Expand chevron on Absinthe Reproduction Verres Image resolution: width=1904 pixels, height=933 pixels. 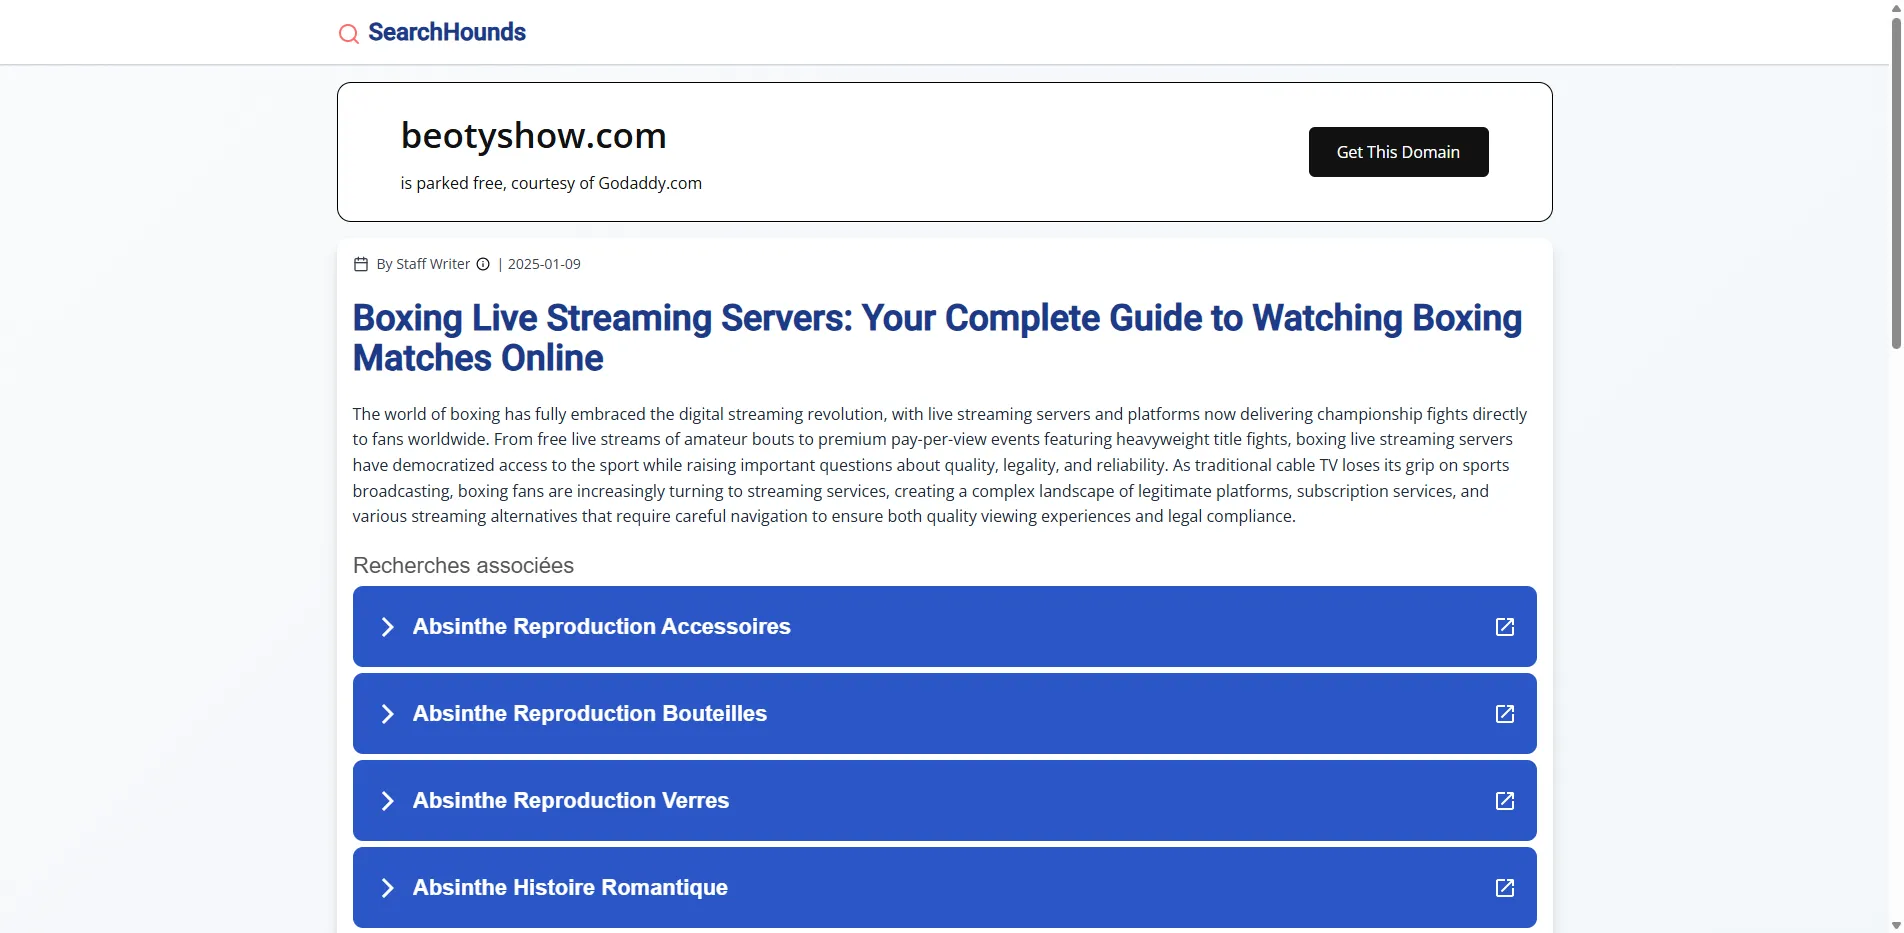[387, 801]
